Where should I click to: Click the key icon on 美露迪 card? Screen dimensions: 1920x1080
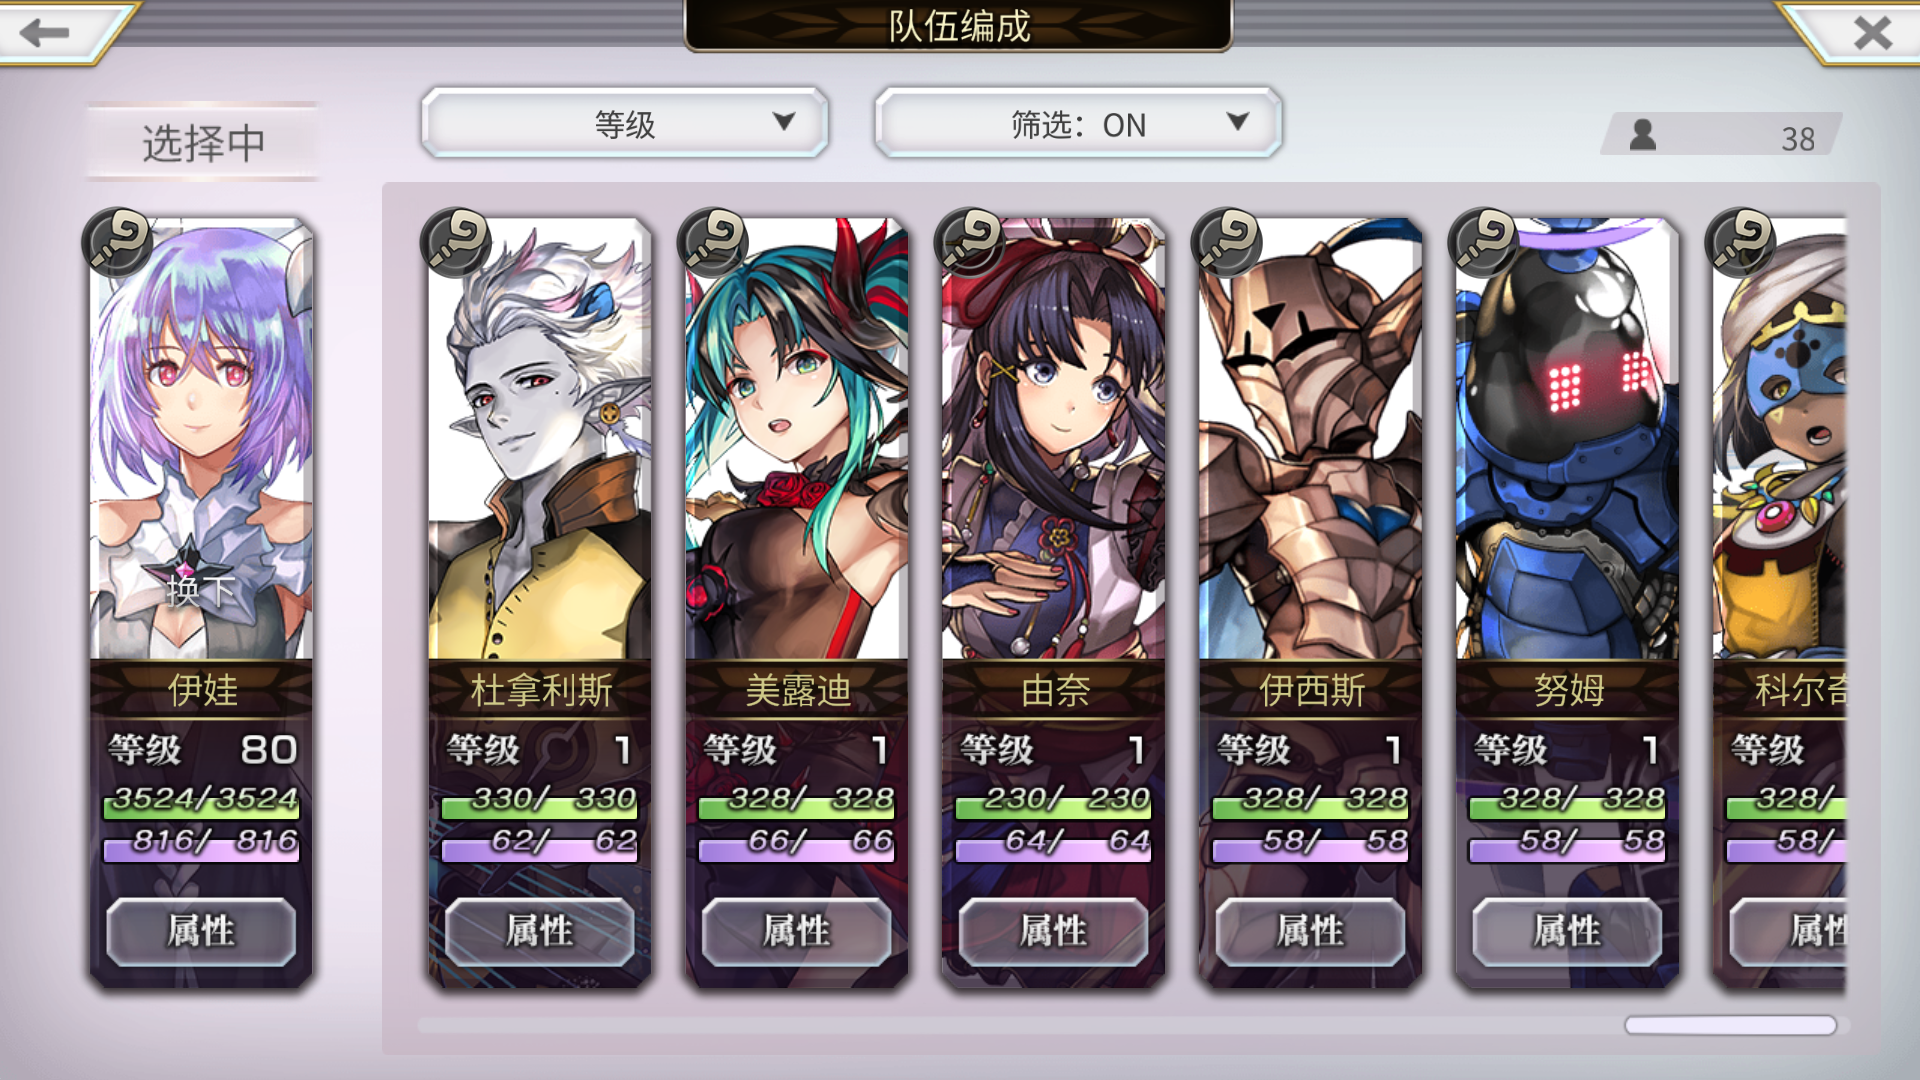713,242
